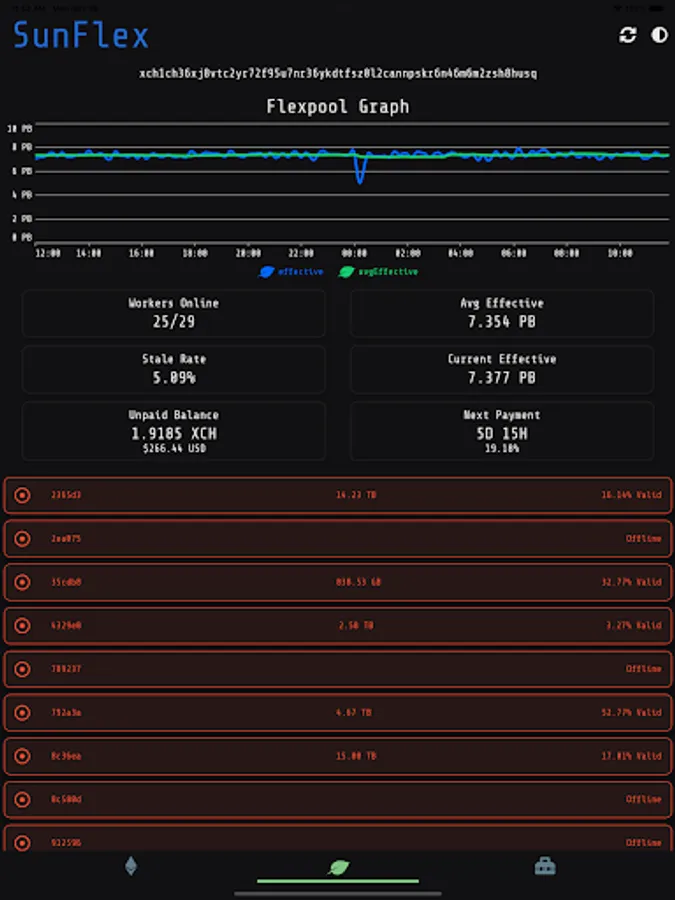
Task: Click the status circle icon of worker 932596
Action: point(22,843)
